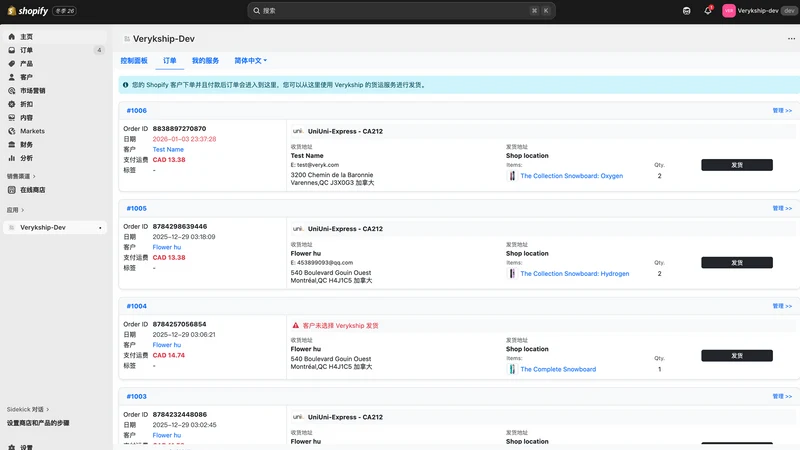Open the Verykship-dev account avatar
Viewport: 800px width, 450px height.
tap(729, 11)
